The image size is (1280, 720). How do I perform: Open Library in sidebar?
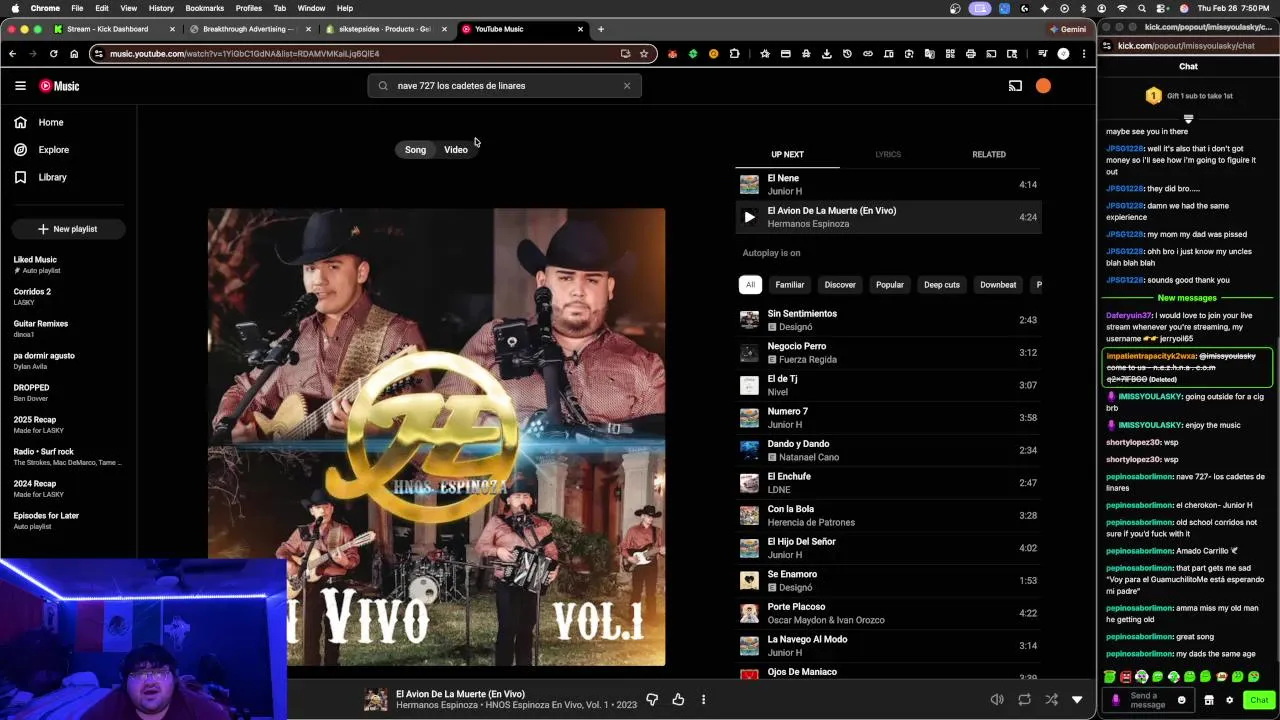[x=52, y=177]
